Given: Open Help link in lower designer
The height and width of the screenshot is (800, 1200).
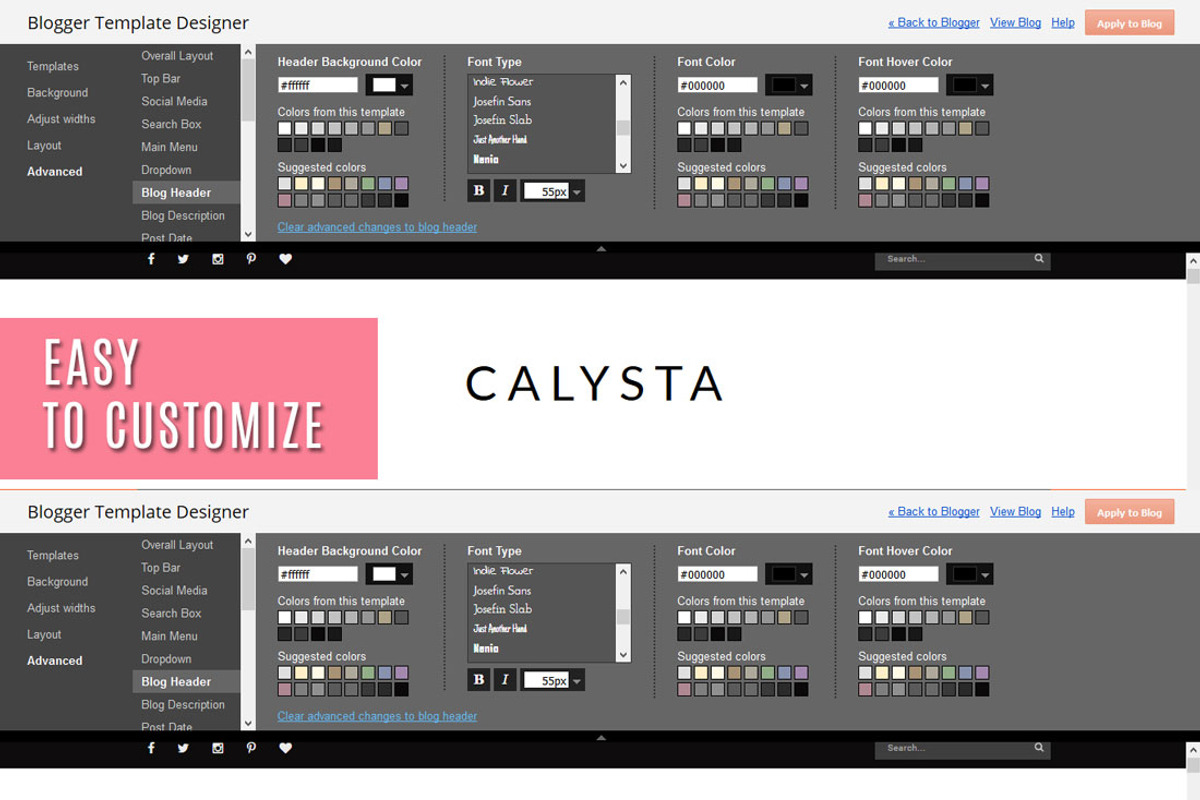Looking at the screenshot, I should click(x=1063, y=511).
